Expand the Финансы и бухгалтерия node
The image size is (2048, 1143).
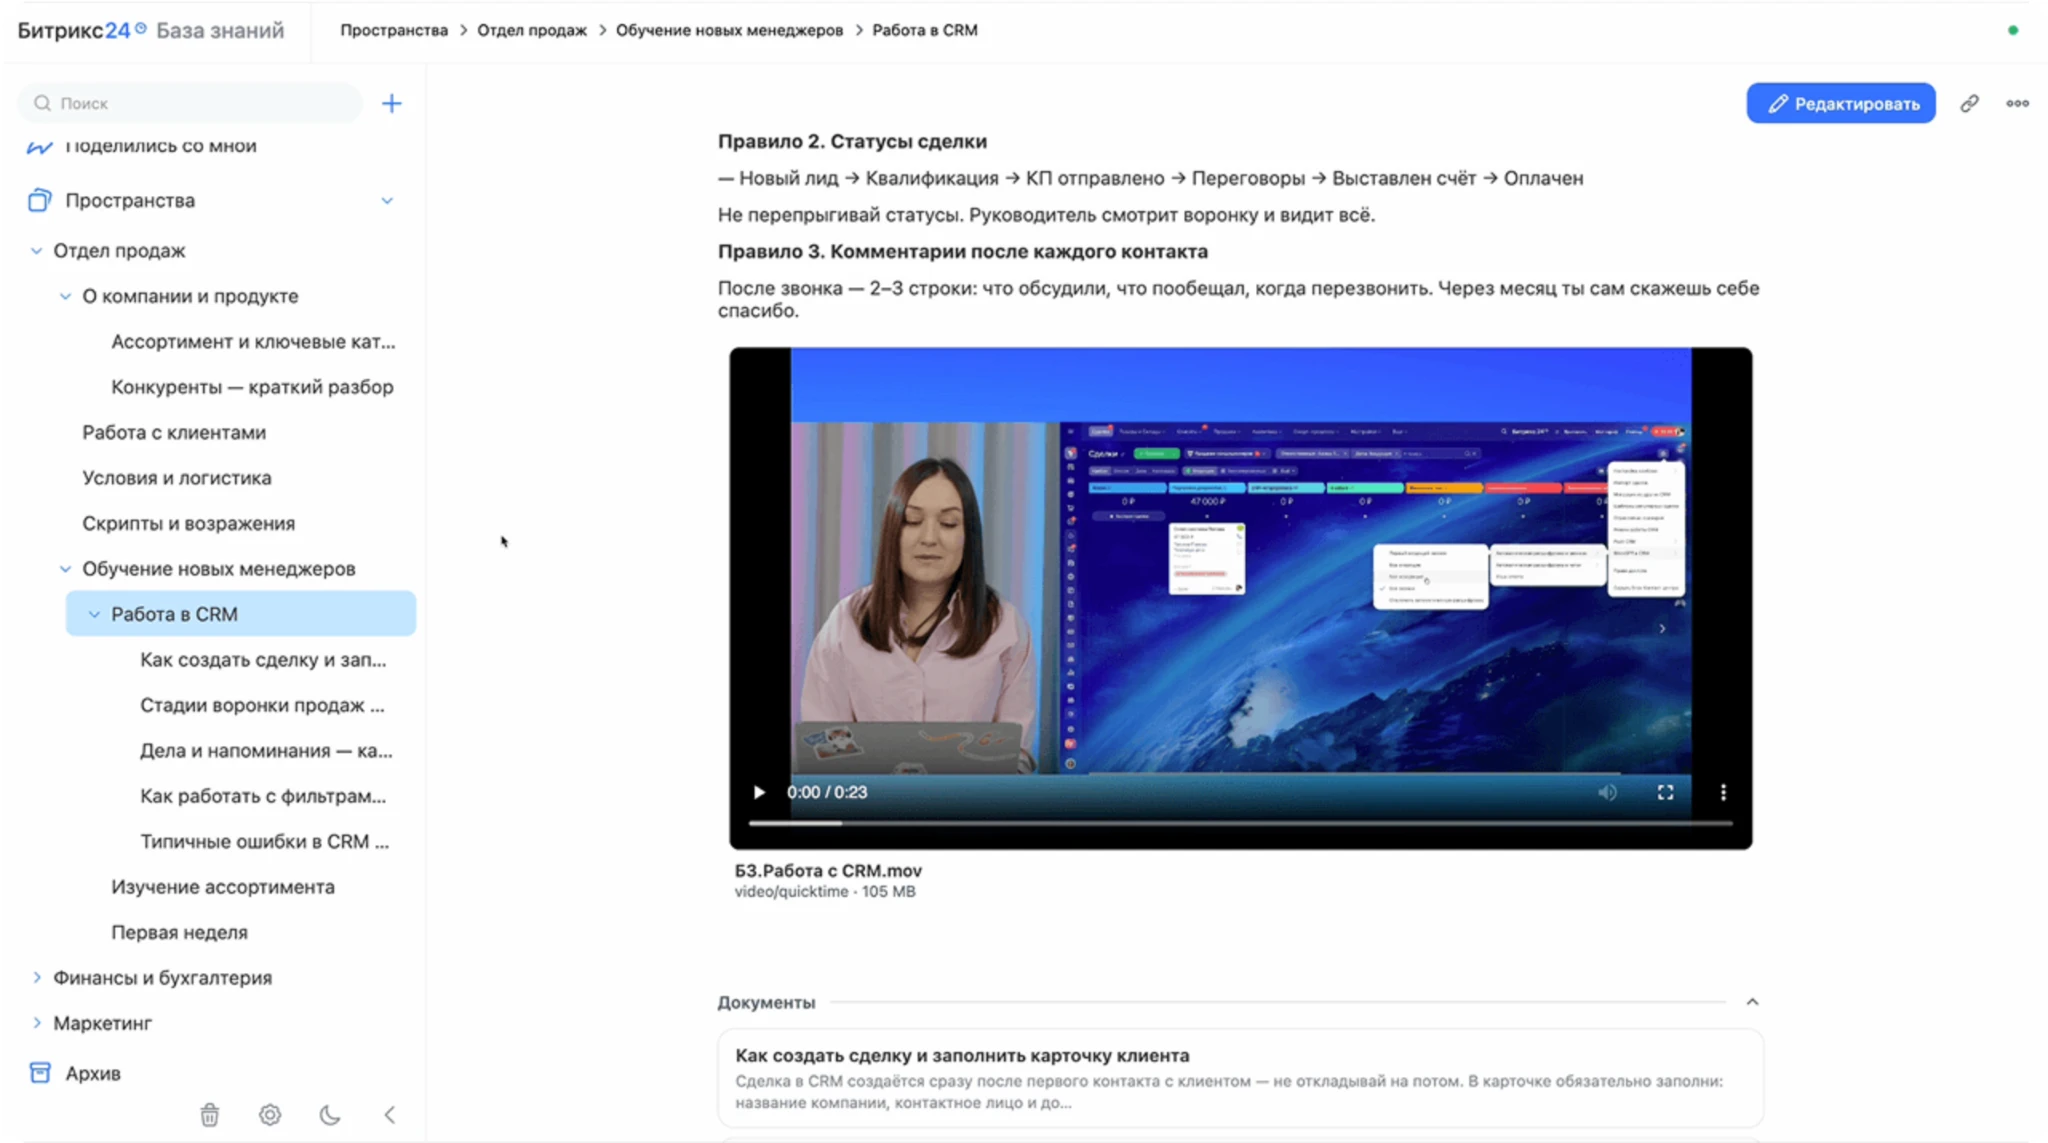[x=36, y=977]
